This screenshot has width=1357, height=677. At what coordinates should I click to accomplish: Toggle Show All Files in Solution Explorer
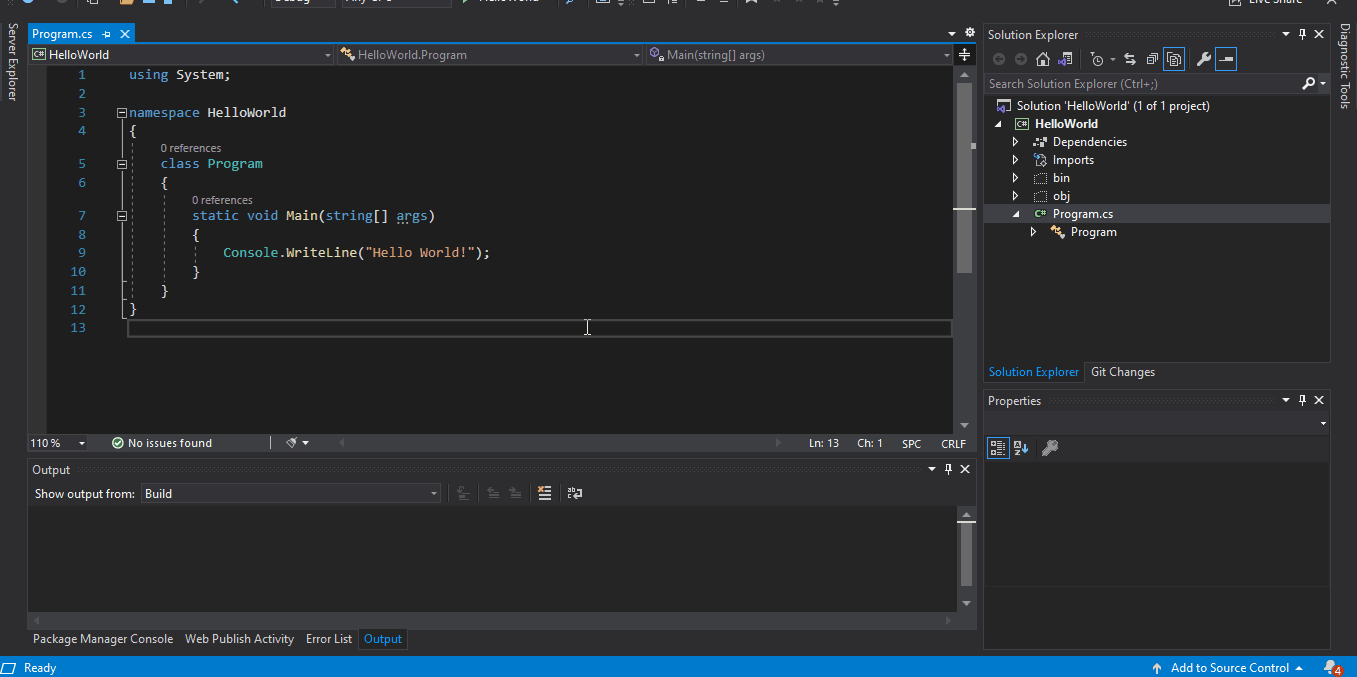click(1174, 59)
